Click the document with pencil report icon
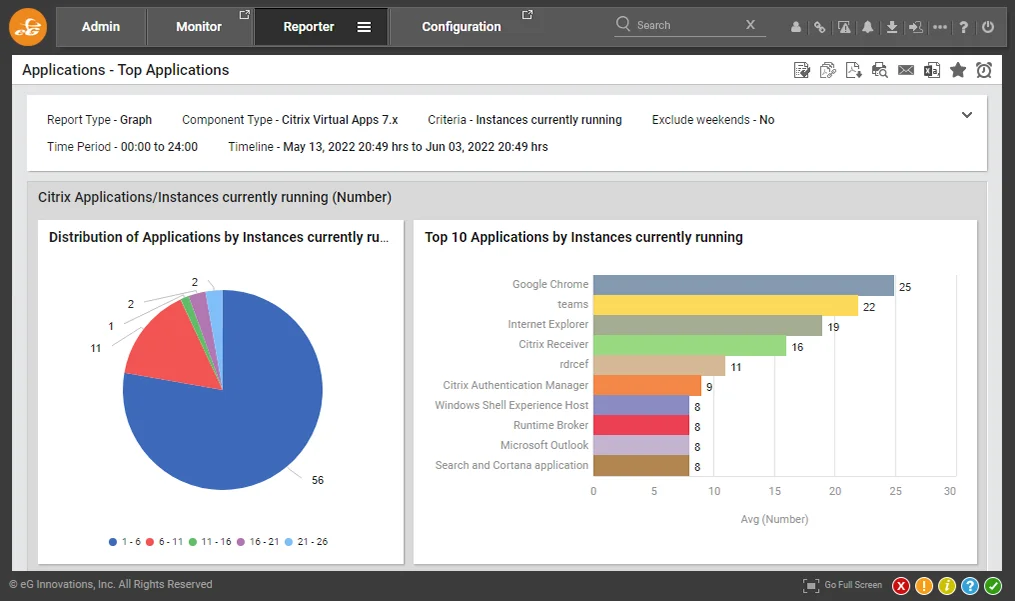Image resolution: width=1015 pixels, height=601 pixels. pyautogui.click(x=801, y=70)
